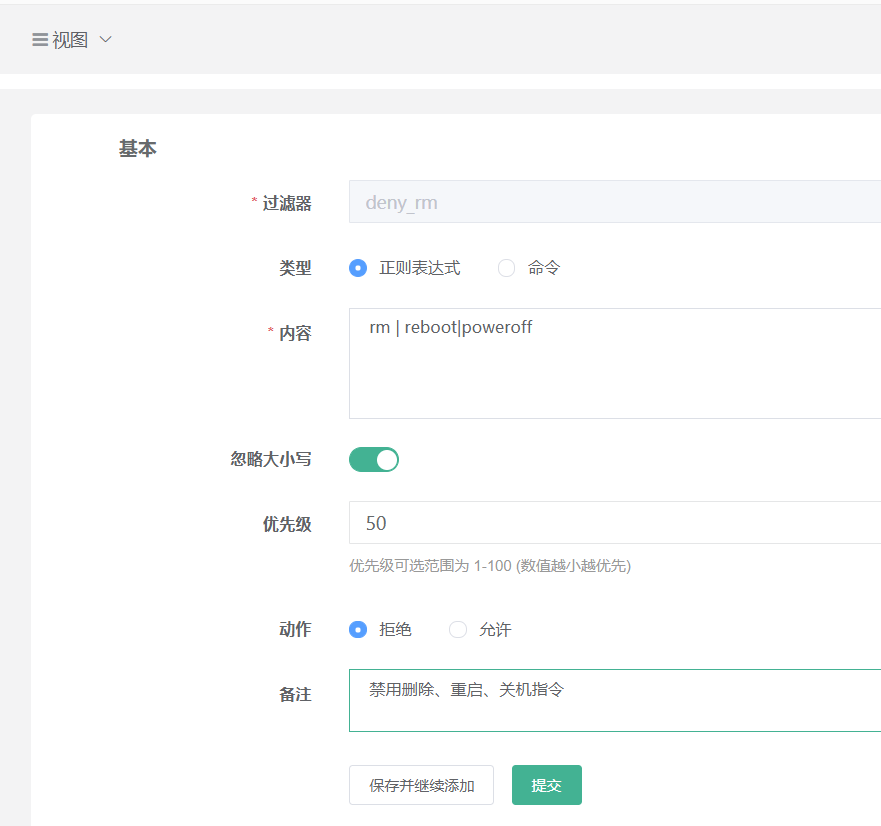The height and width of the screenshot is (826, 881).
Task: Open the 视图 menu label
Action: [70, 40]
